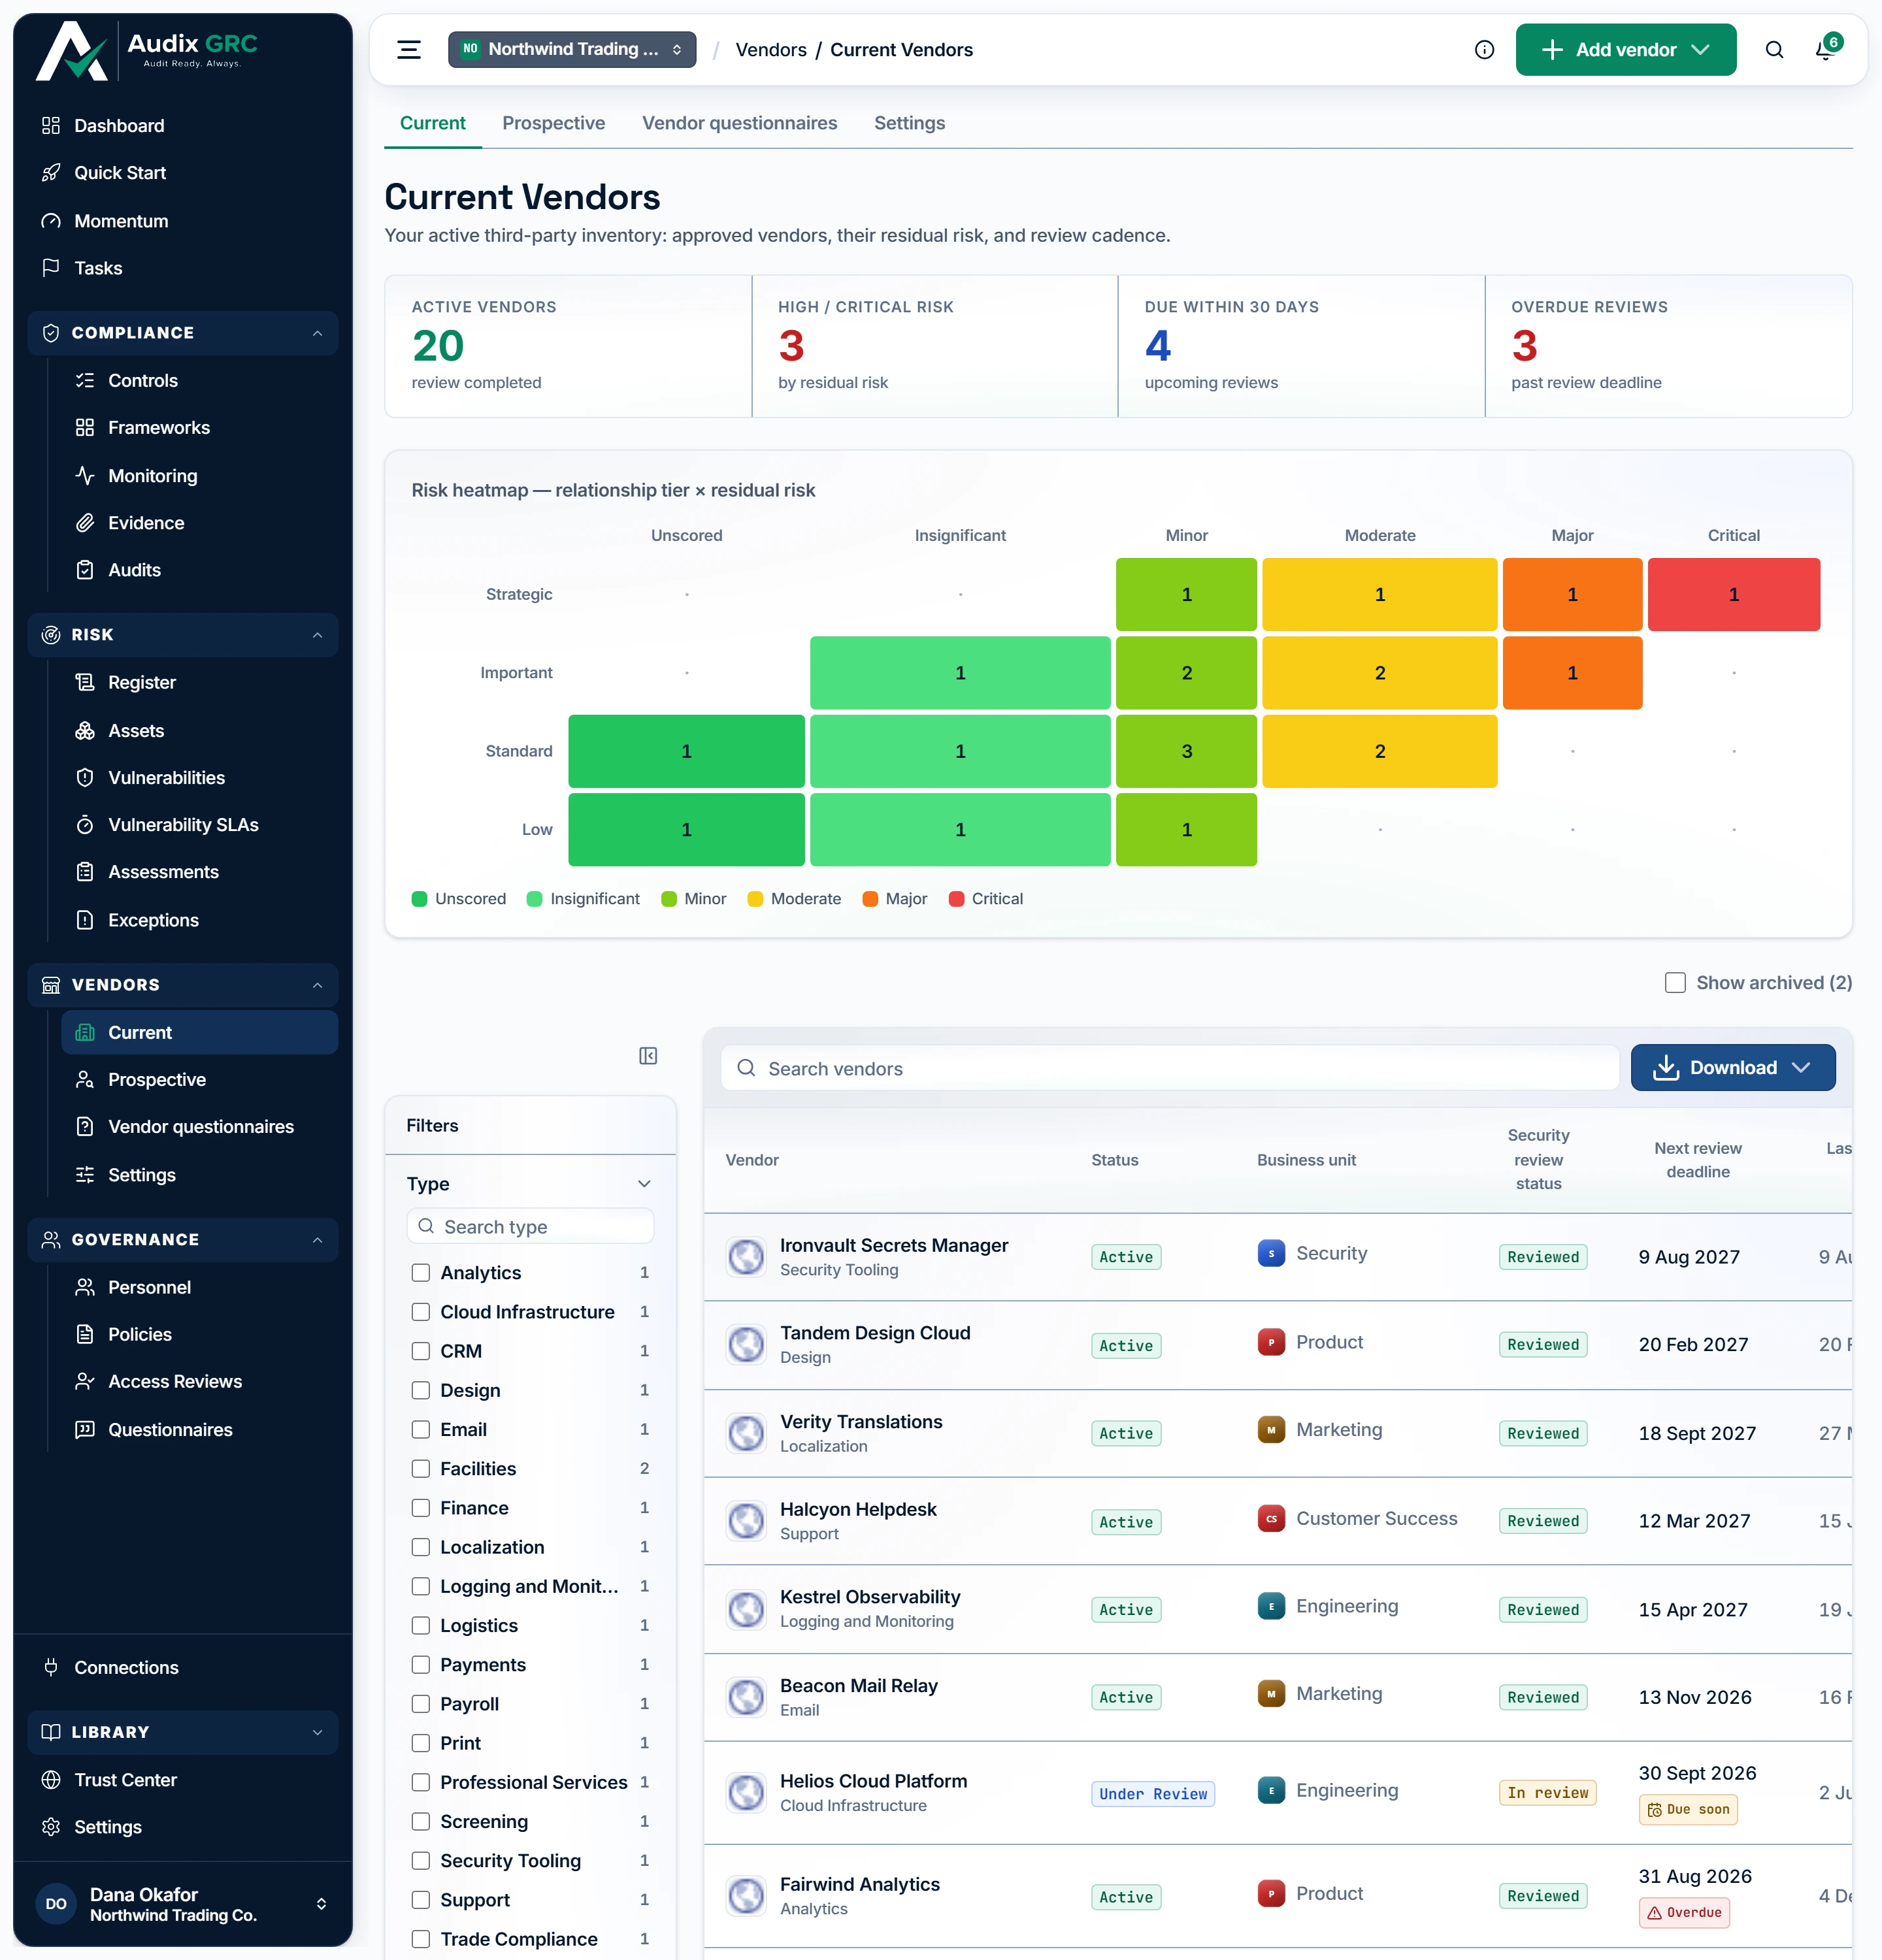Check the Trade Compliance type filter

pos(421,1939)
